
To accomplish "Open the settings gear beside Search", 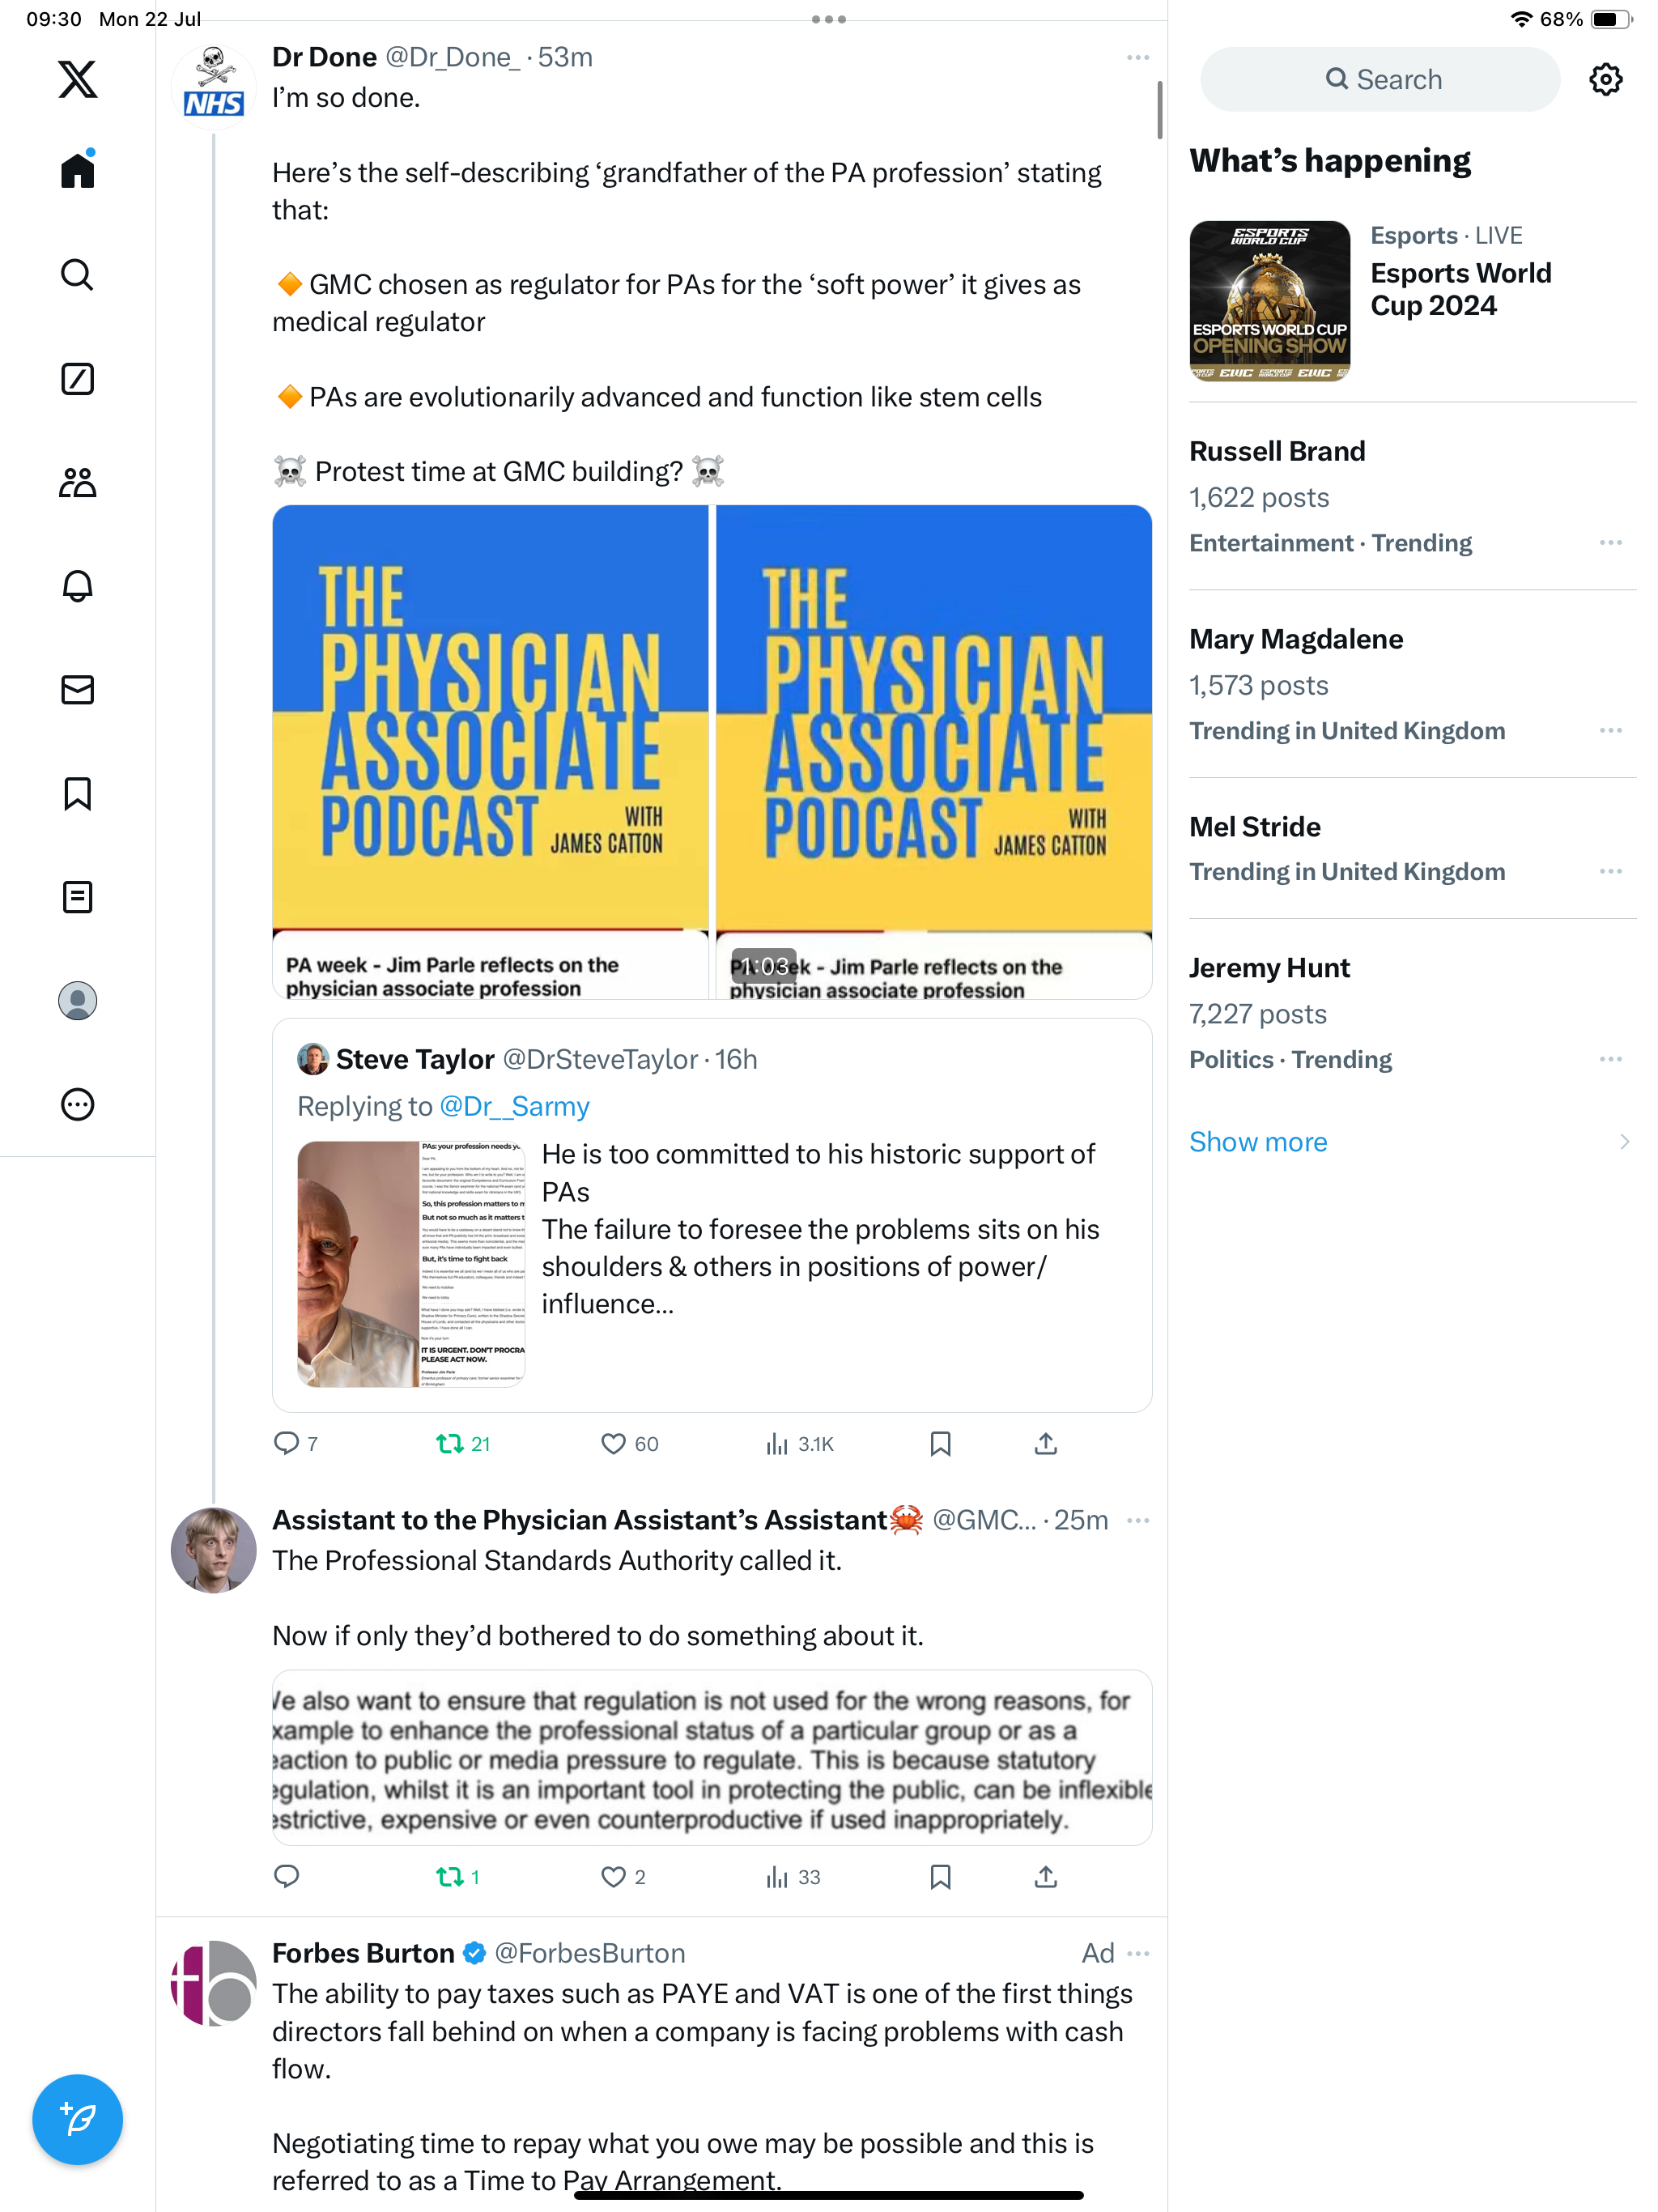I will (1605, 79).
